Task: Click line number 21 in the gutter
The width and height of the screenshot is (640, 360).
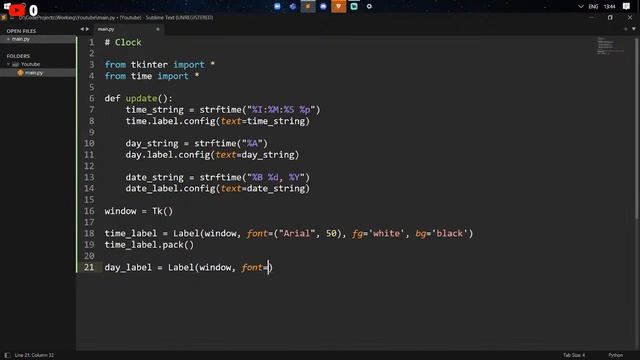Action: click(89, 267)
